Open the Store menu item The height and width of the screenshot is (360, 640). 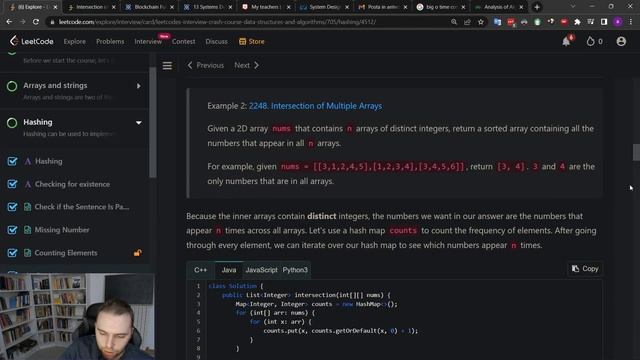(x=252, y=41)
